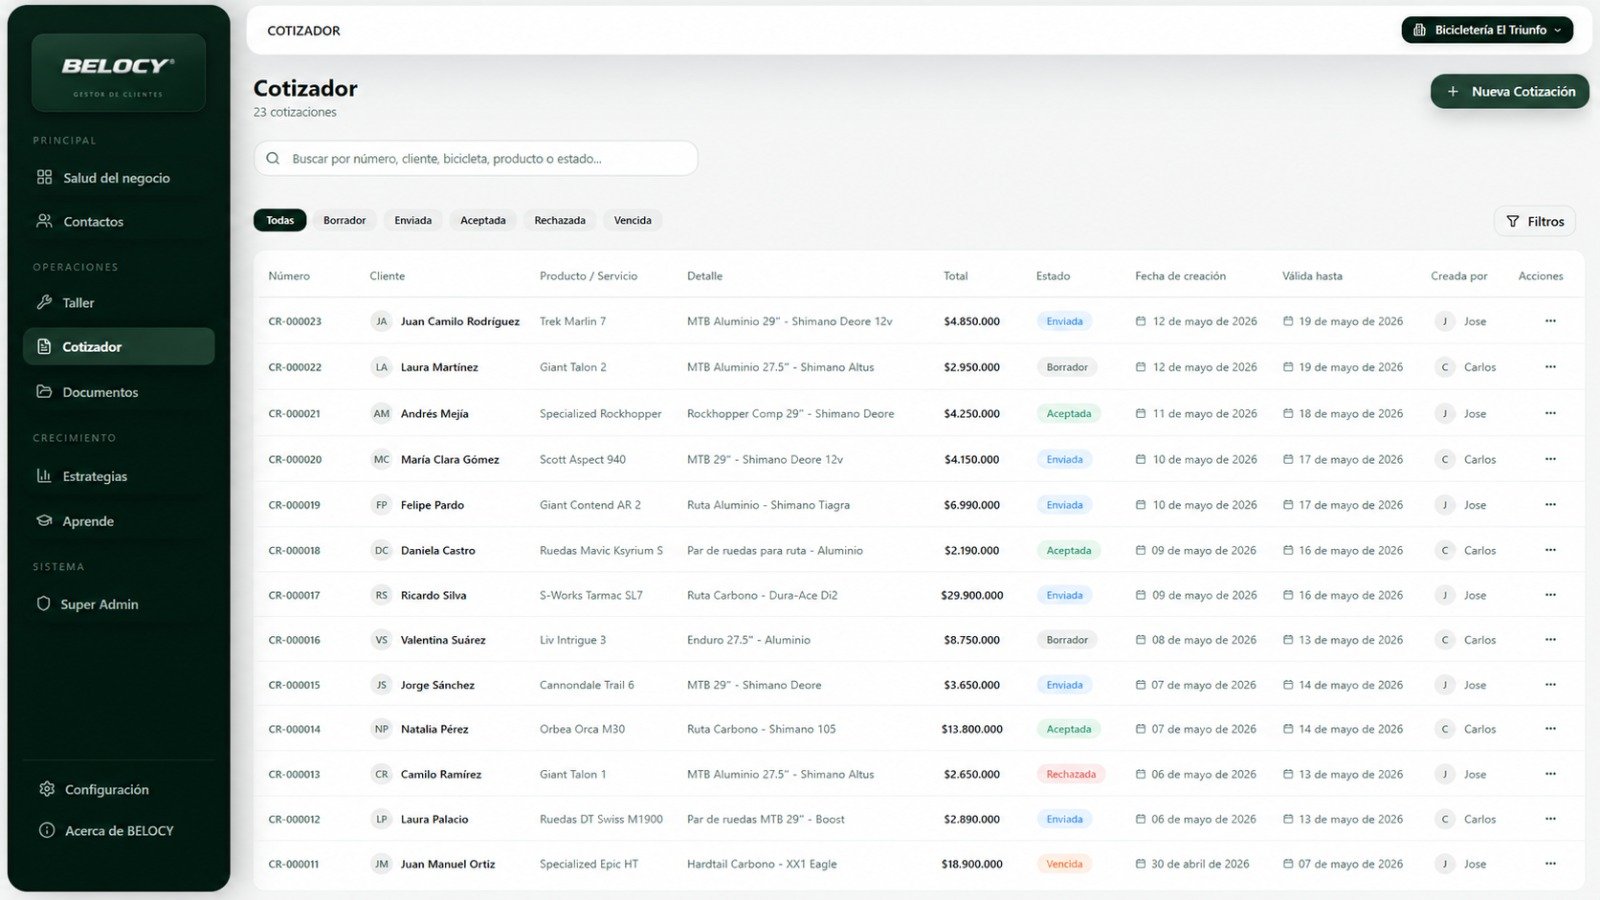This screenshot has width=1600, height=900.
Task: Click the Aceptada badge on CR-000021
Action: click(x=1068, y=413)
